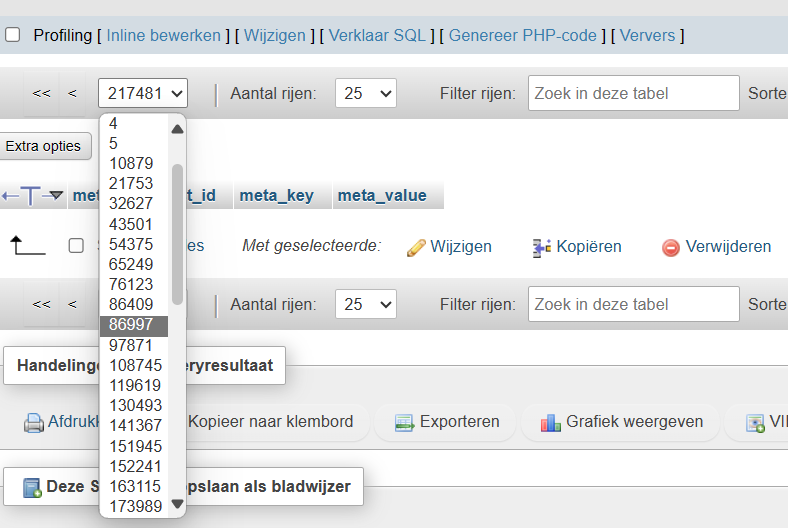Click the Genereer PHP-code link
Viewport: 788px width, 528px height.
[x=523, y=35]
